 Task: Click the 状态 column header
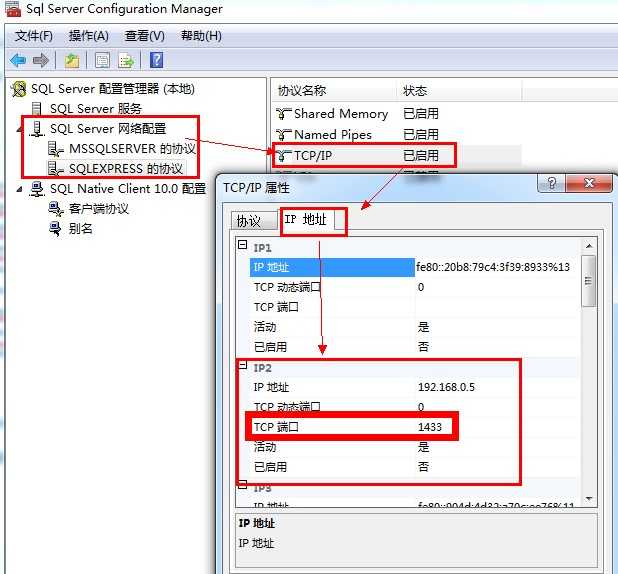pyautogui.click(x=459, y=91)
